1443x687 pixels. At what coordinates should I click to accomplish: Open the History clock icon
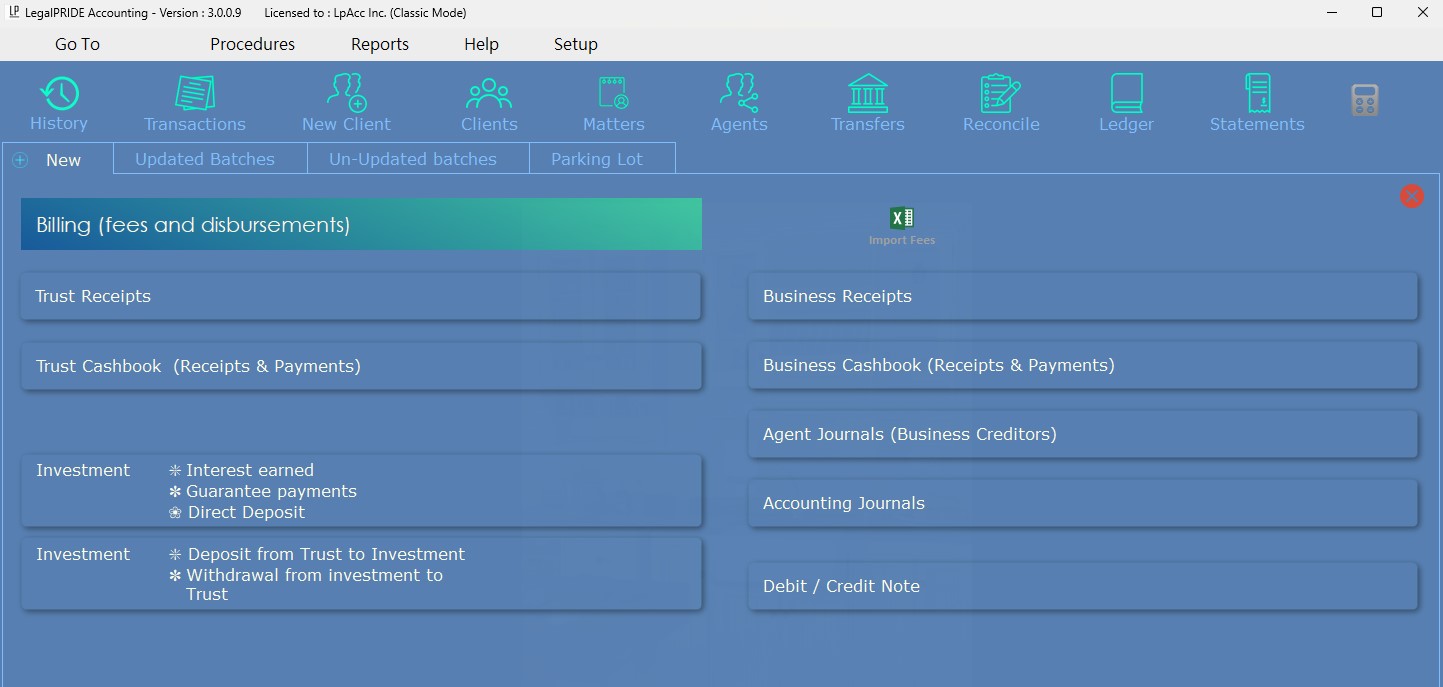pyautogui.click(x=59, y=94)
